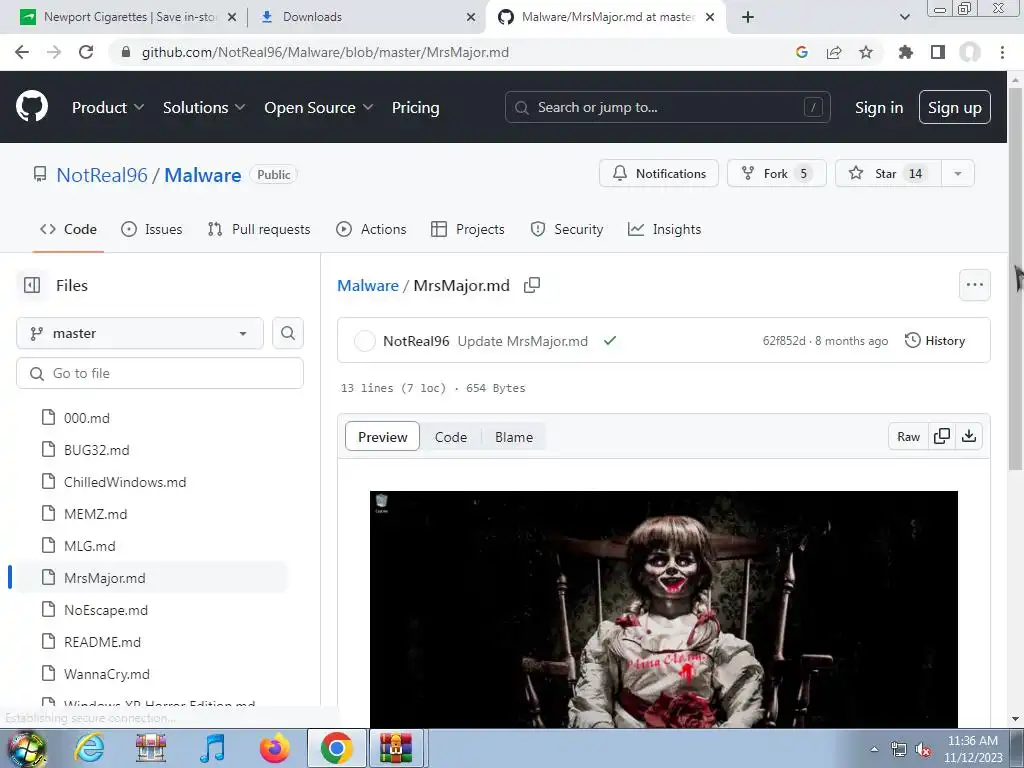Copy raw file content icon
This screenshot has height=768, width=1024.
pyautogui.click(x=942, y=436)
